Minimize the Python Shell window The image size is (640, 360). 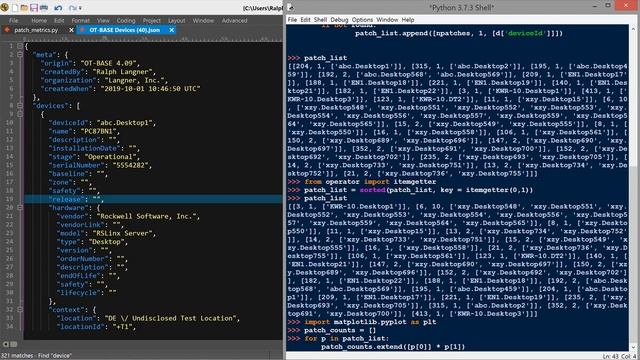click(595, 6)
